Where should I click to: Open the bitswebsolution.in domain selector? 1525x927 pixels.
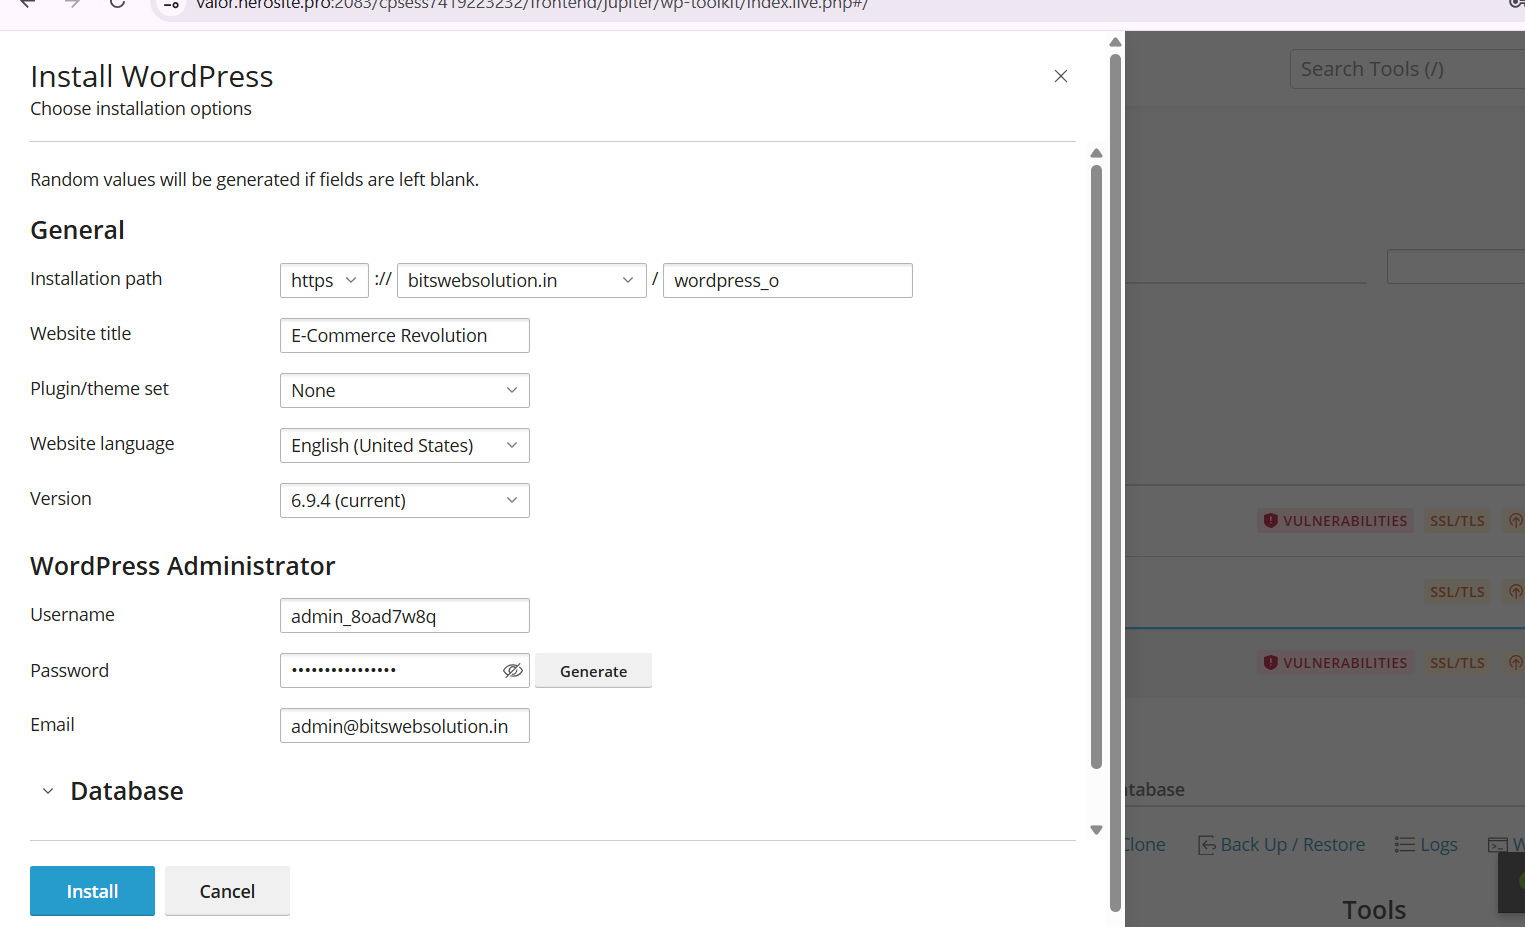[521, 280]
